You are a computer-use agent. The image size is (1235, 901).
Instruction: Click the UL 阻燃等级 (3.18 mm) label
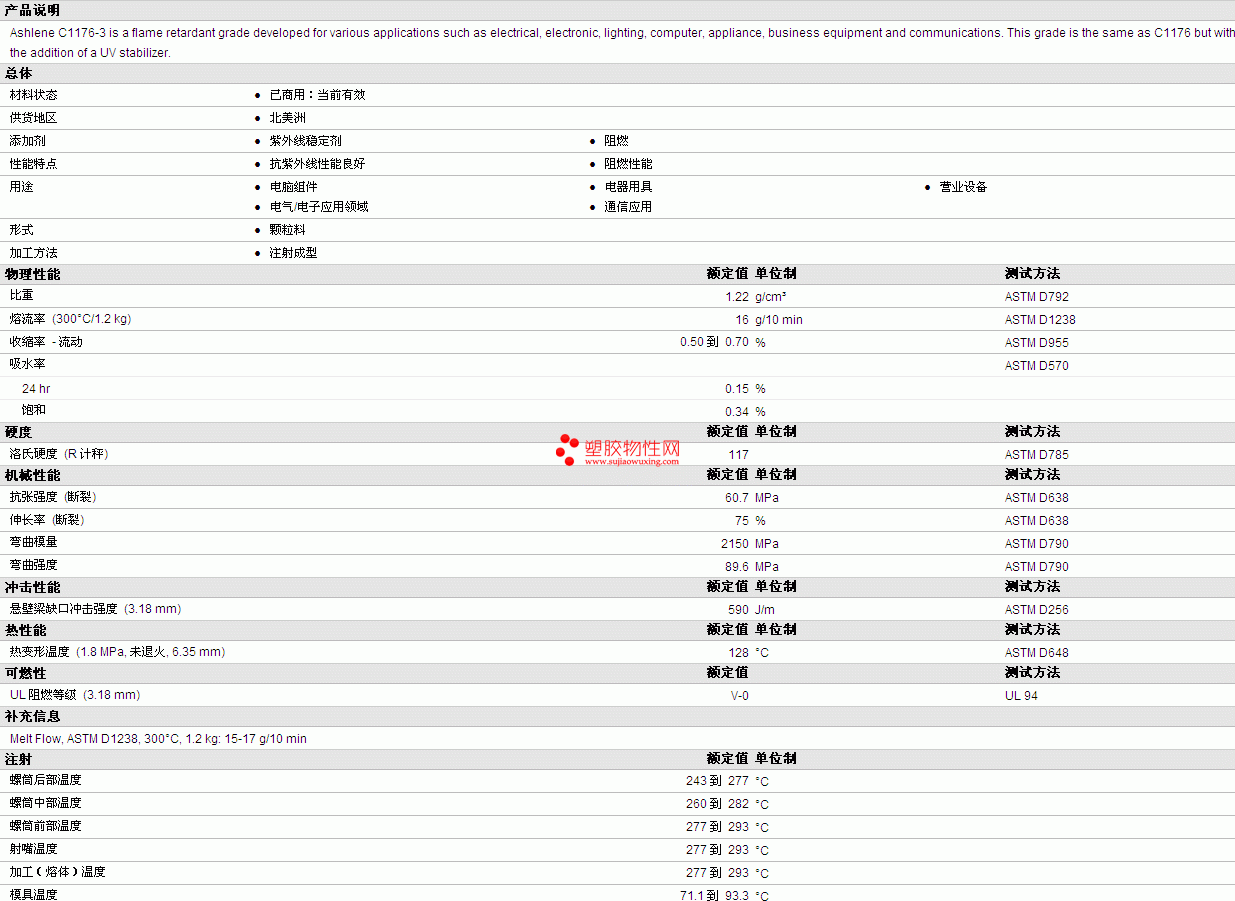click(75, 695)
